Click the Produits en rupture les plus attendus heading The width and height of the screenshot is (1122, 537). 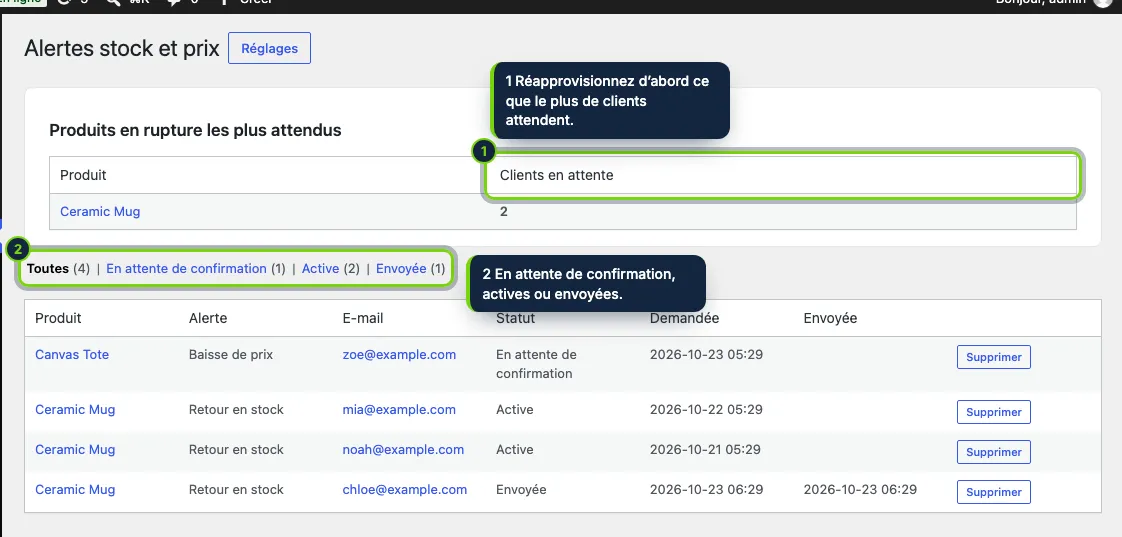(x=195, y=130)
